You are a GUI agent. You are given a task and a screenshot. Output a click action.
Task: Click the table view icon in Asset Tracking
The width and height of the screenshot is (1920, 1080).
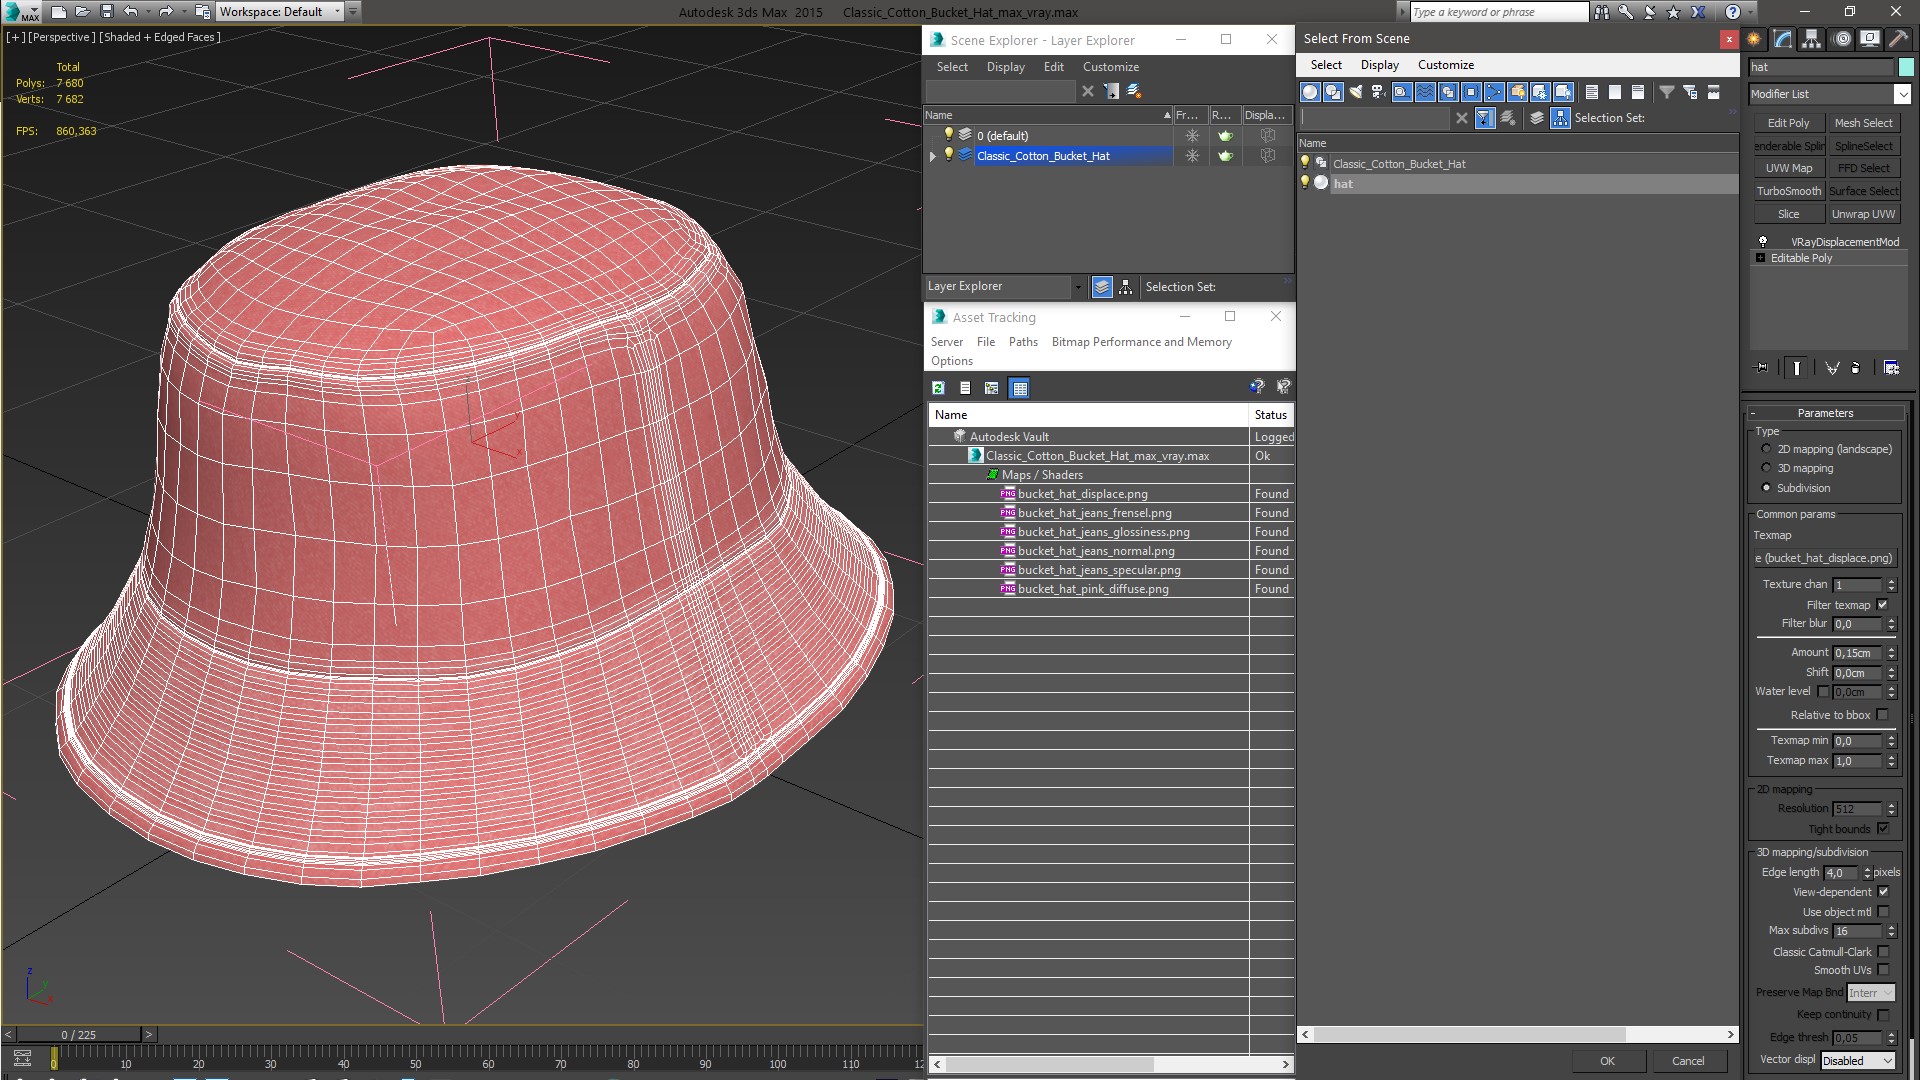pyautogui.click(x=1019, y=388)
